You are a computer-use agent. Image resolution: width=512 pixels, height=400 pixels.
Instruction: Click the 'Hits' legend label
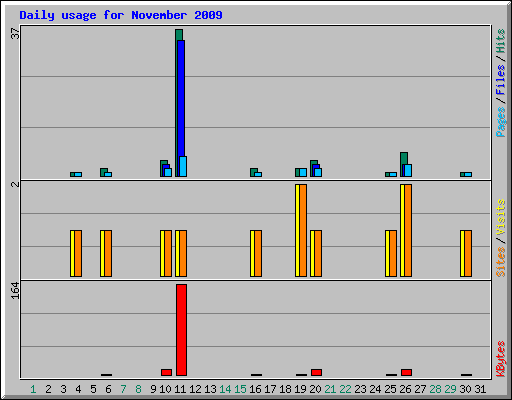pyautogui.click(x=500, y=41)
